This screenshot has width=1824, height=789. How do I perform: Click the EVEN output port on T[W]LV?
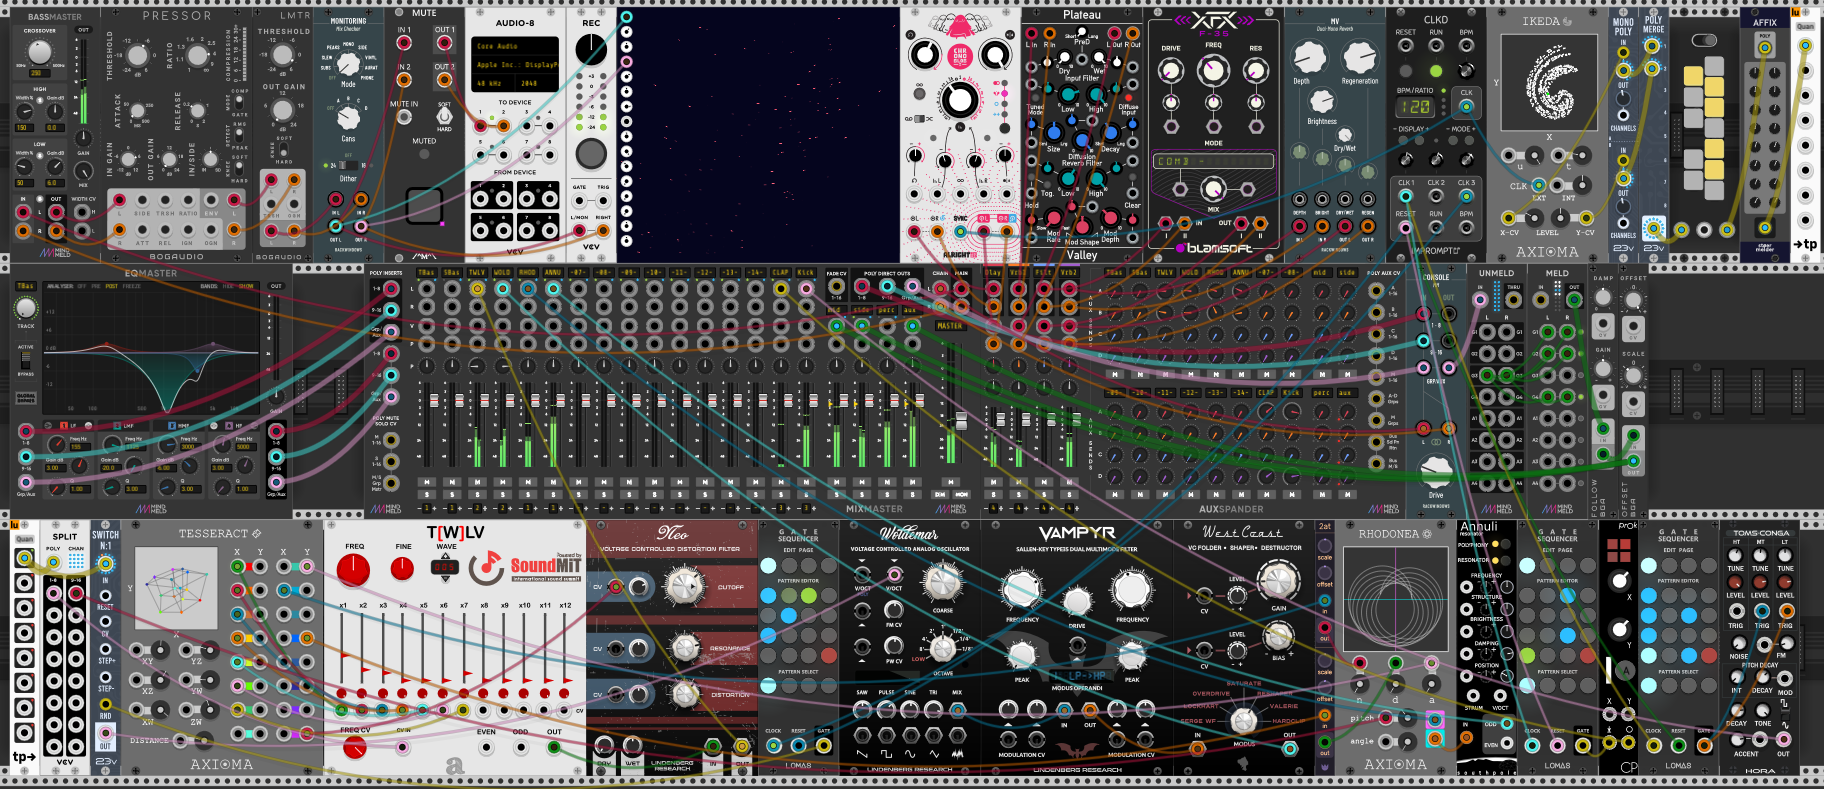click(486, 747)
